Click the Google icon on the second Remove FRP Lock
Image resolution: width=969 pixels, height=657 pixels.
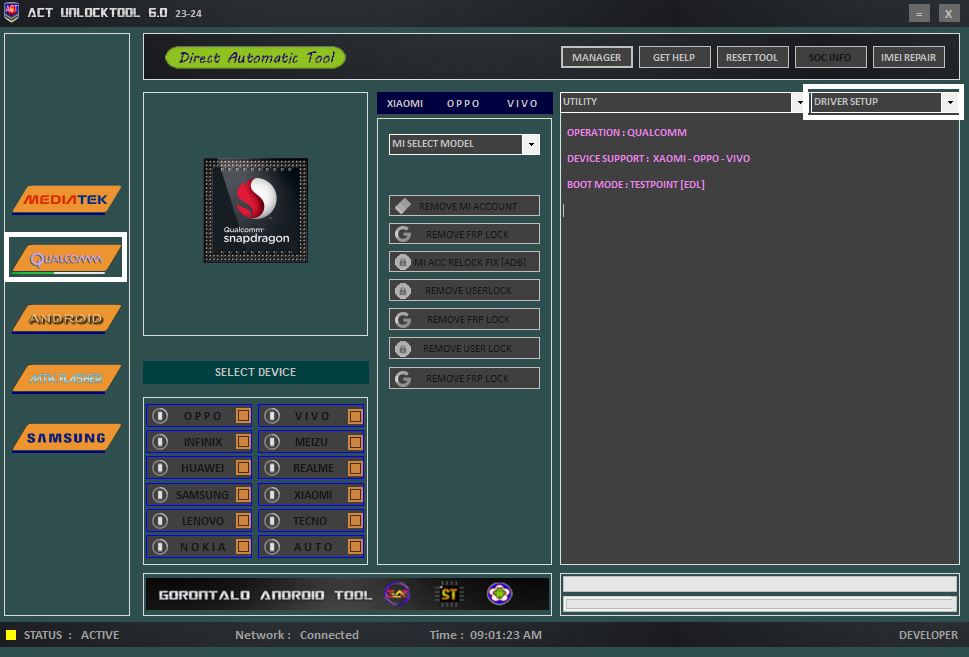pos(403,320)
